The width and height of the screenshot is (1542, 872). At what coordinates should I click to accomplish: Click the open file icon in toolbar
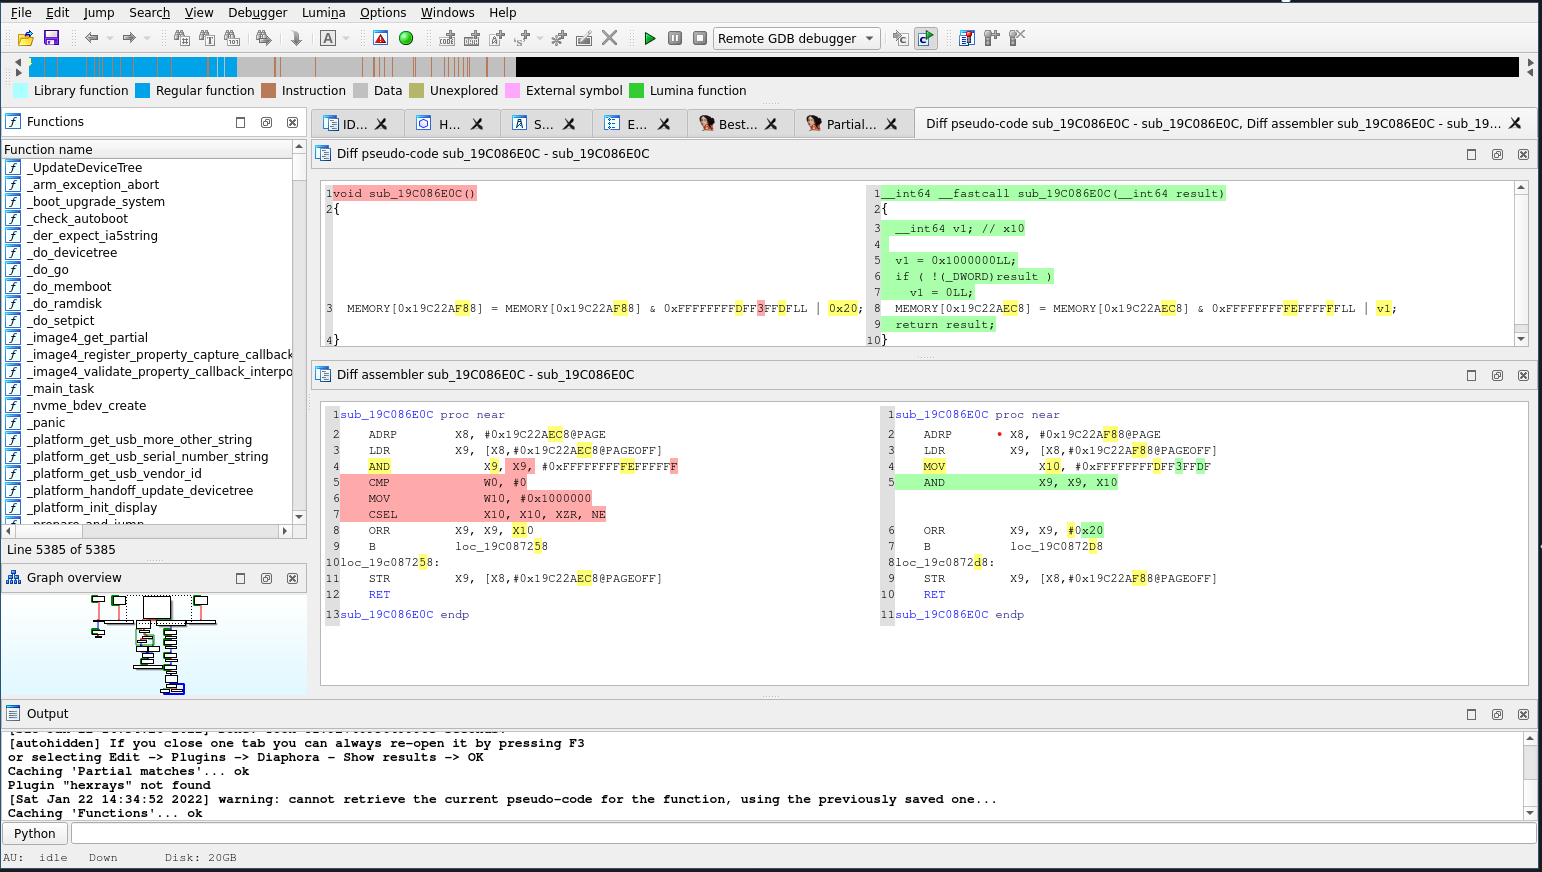coord(26,38)
